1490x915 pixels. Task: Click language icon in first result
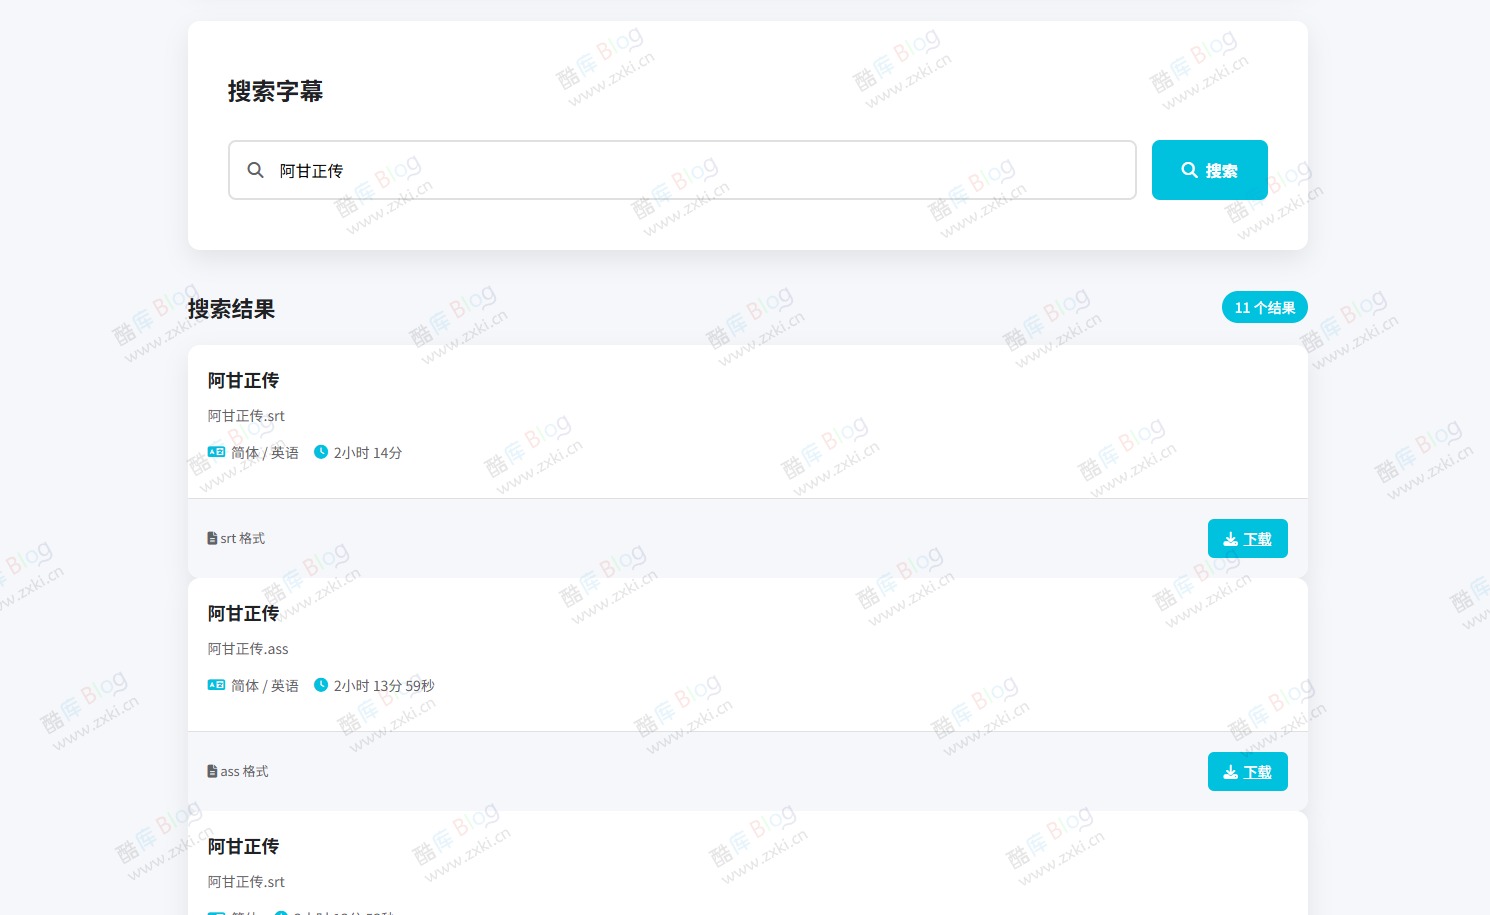(x=216, y=452)
